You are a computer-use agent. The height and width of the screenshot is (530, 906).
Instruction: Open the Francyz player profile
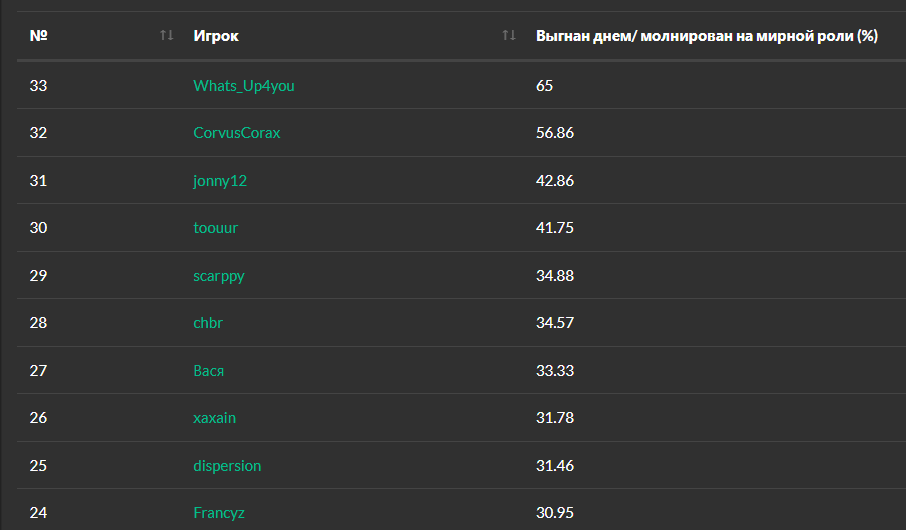(x=219, y=513)
